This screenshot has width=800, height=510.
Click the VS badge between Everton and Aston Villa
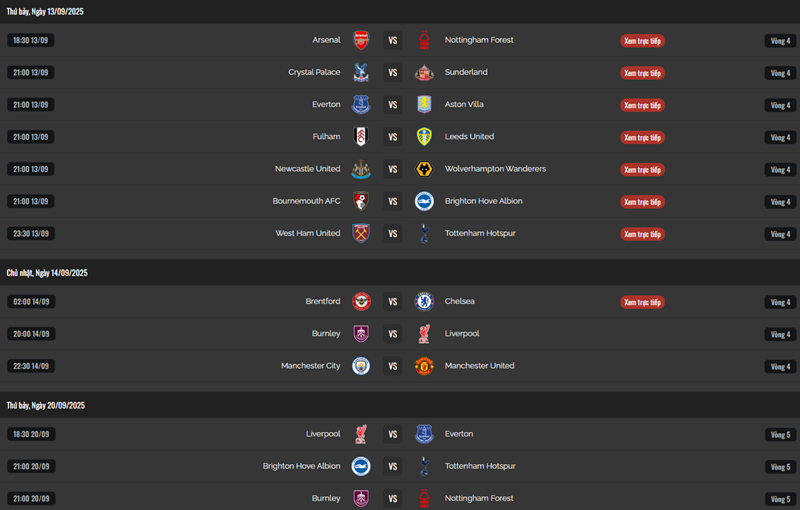392,105
